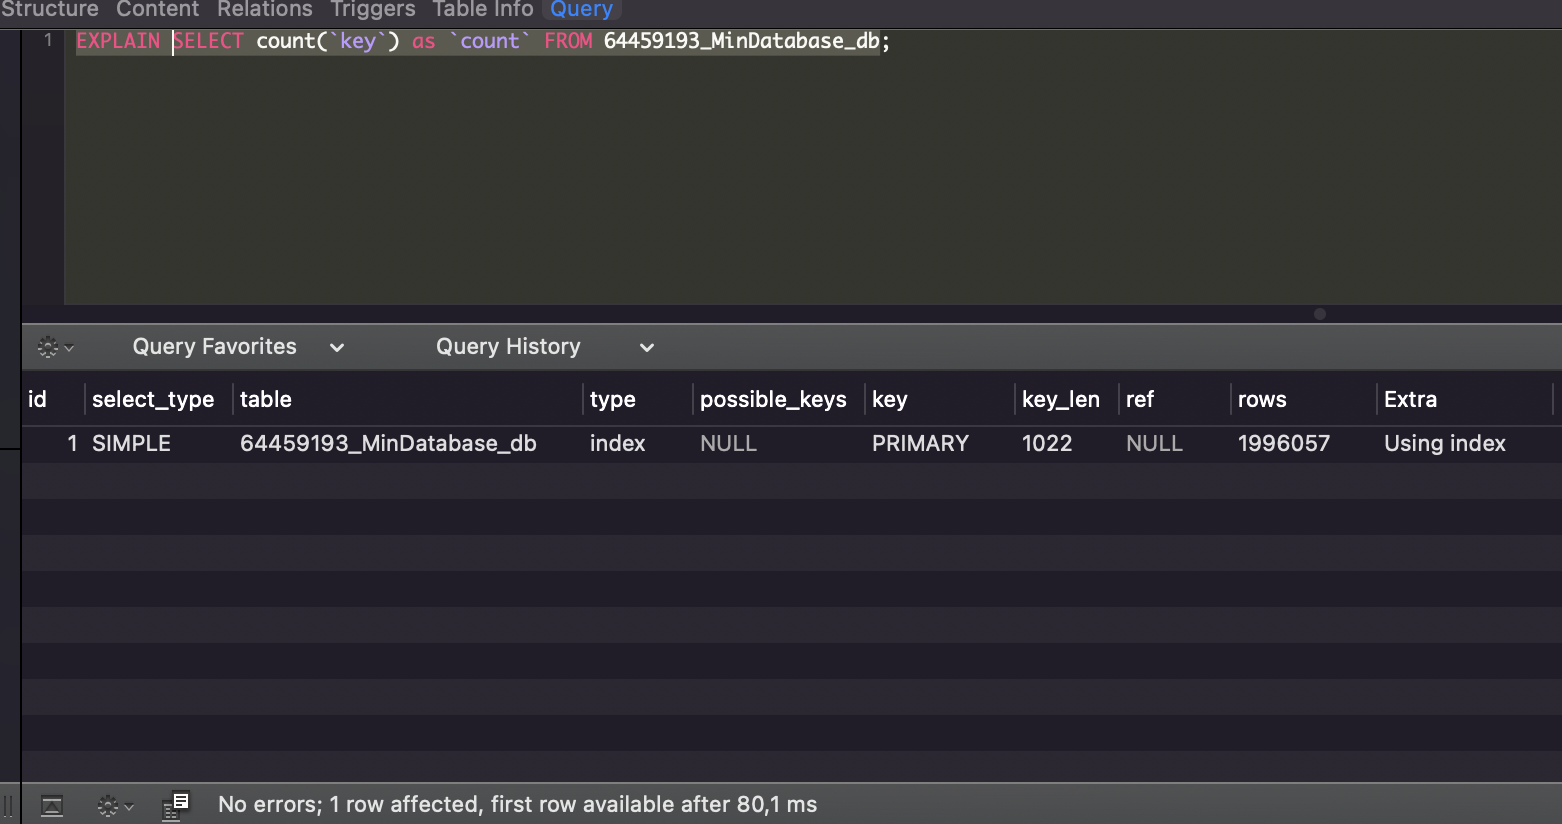Switch to the Structure tab
The width and height of the screenshot is (1562, 824).
(50, 10)
